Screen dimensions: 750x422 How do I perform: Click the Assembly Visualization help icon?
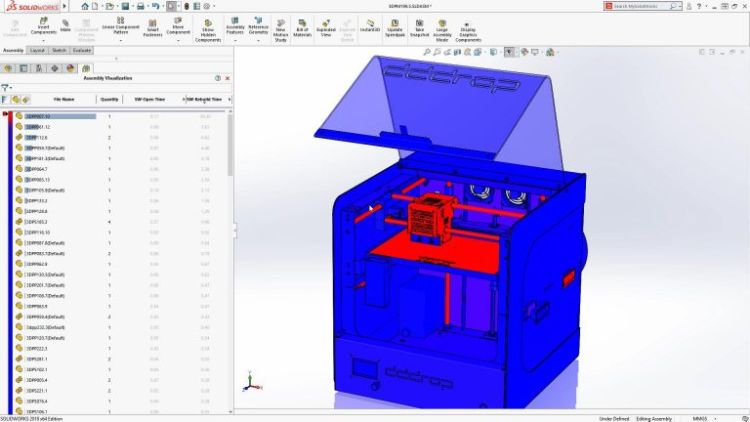pyautogui.click(x=218, y=78)
